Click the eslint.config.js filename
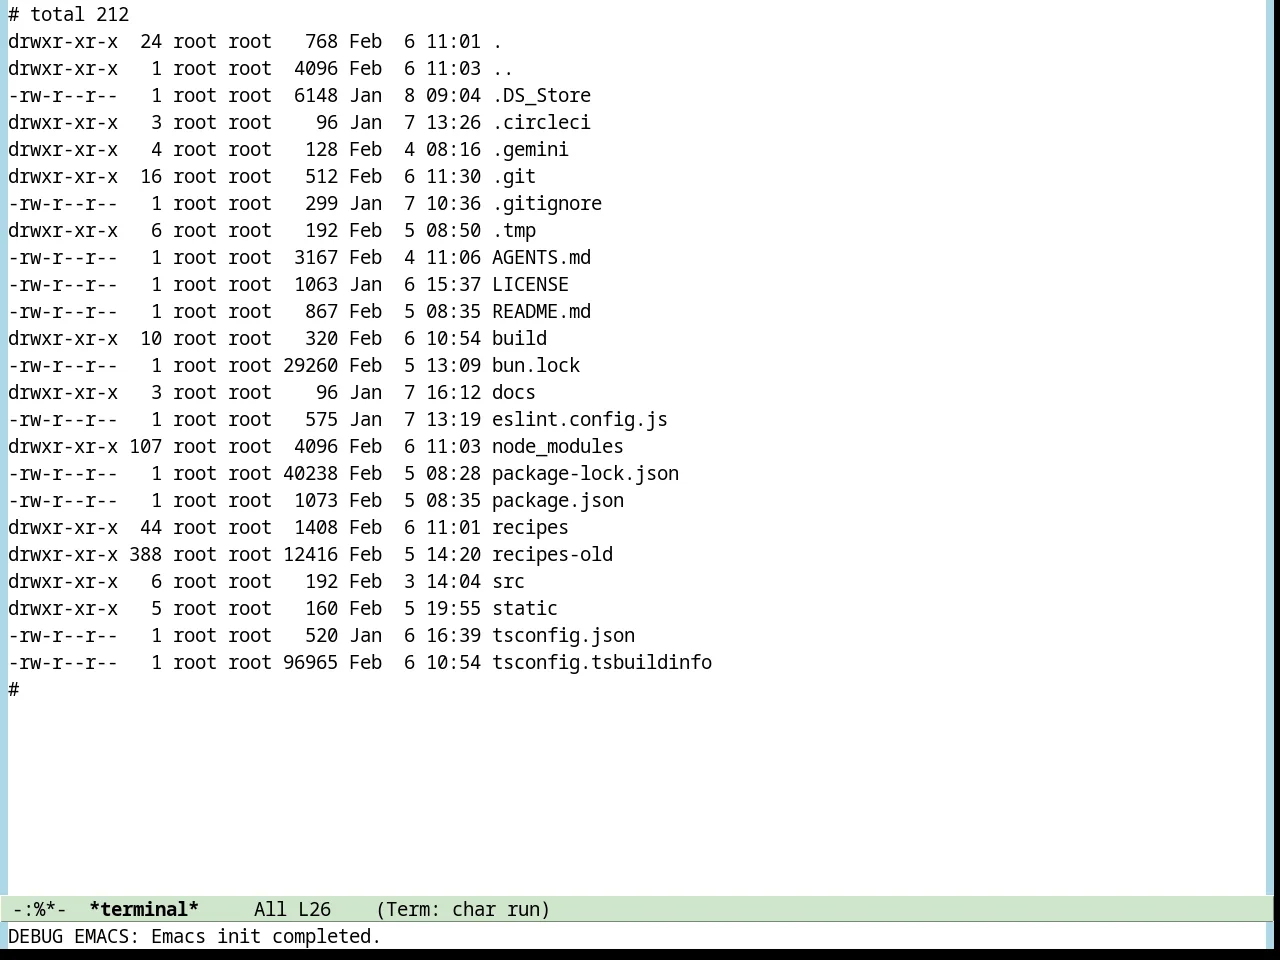1280x960 pixels. 580,419
